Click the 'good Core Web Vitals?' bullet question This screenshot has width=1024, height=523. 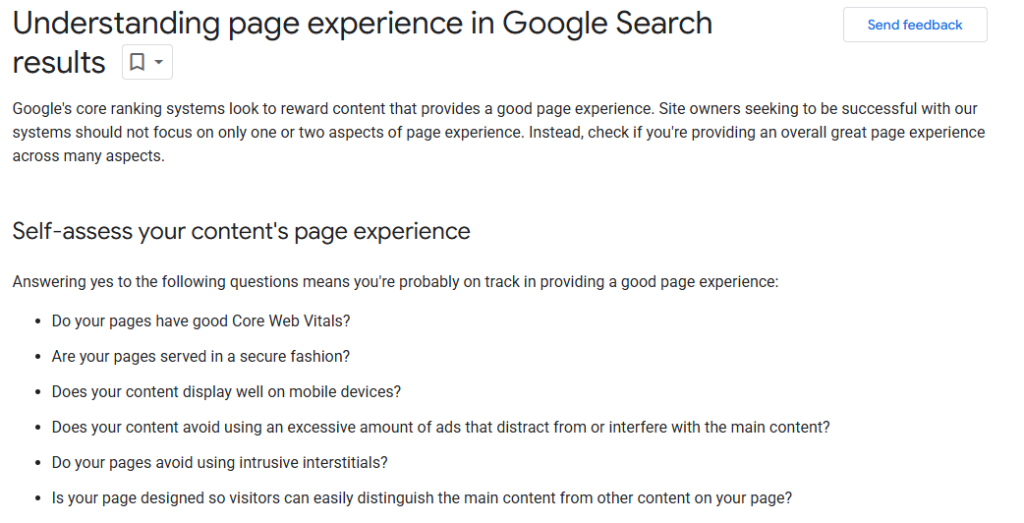201,321
